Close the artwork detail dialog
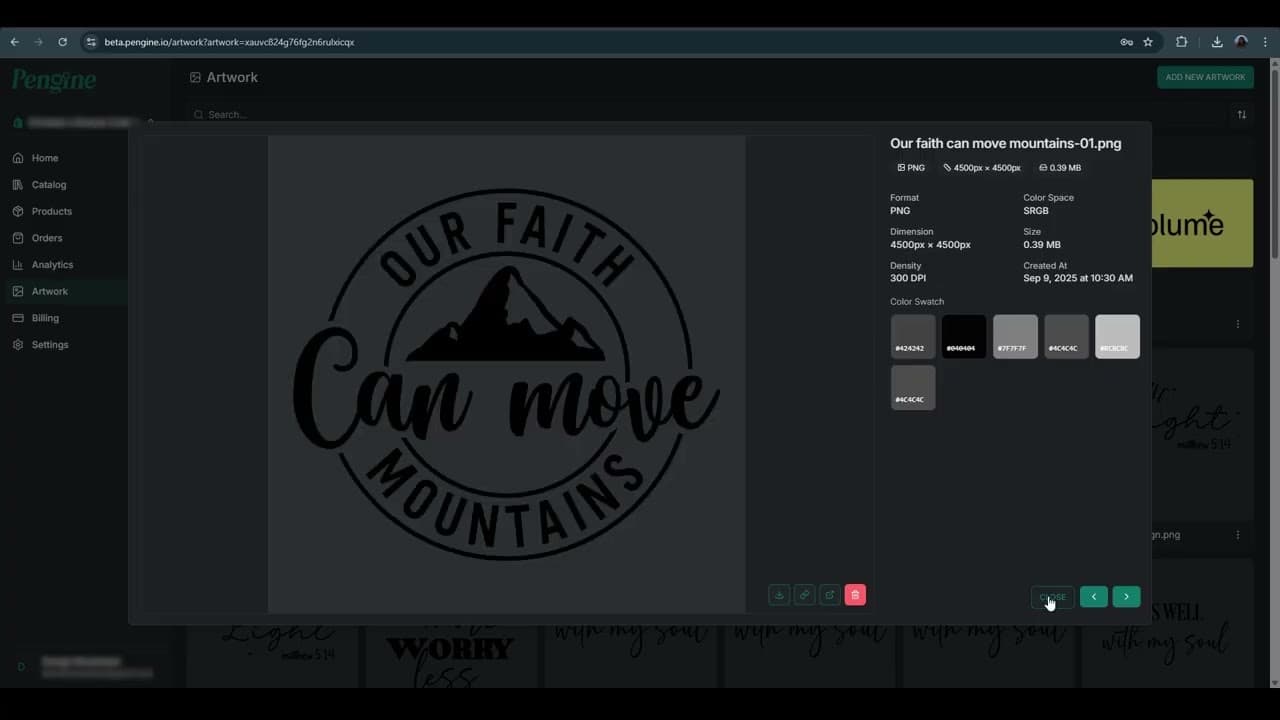 pyautogui.click(x=1052, y=597)
